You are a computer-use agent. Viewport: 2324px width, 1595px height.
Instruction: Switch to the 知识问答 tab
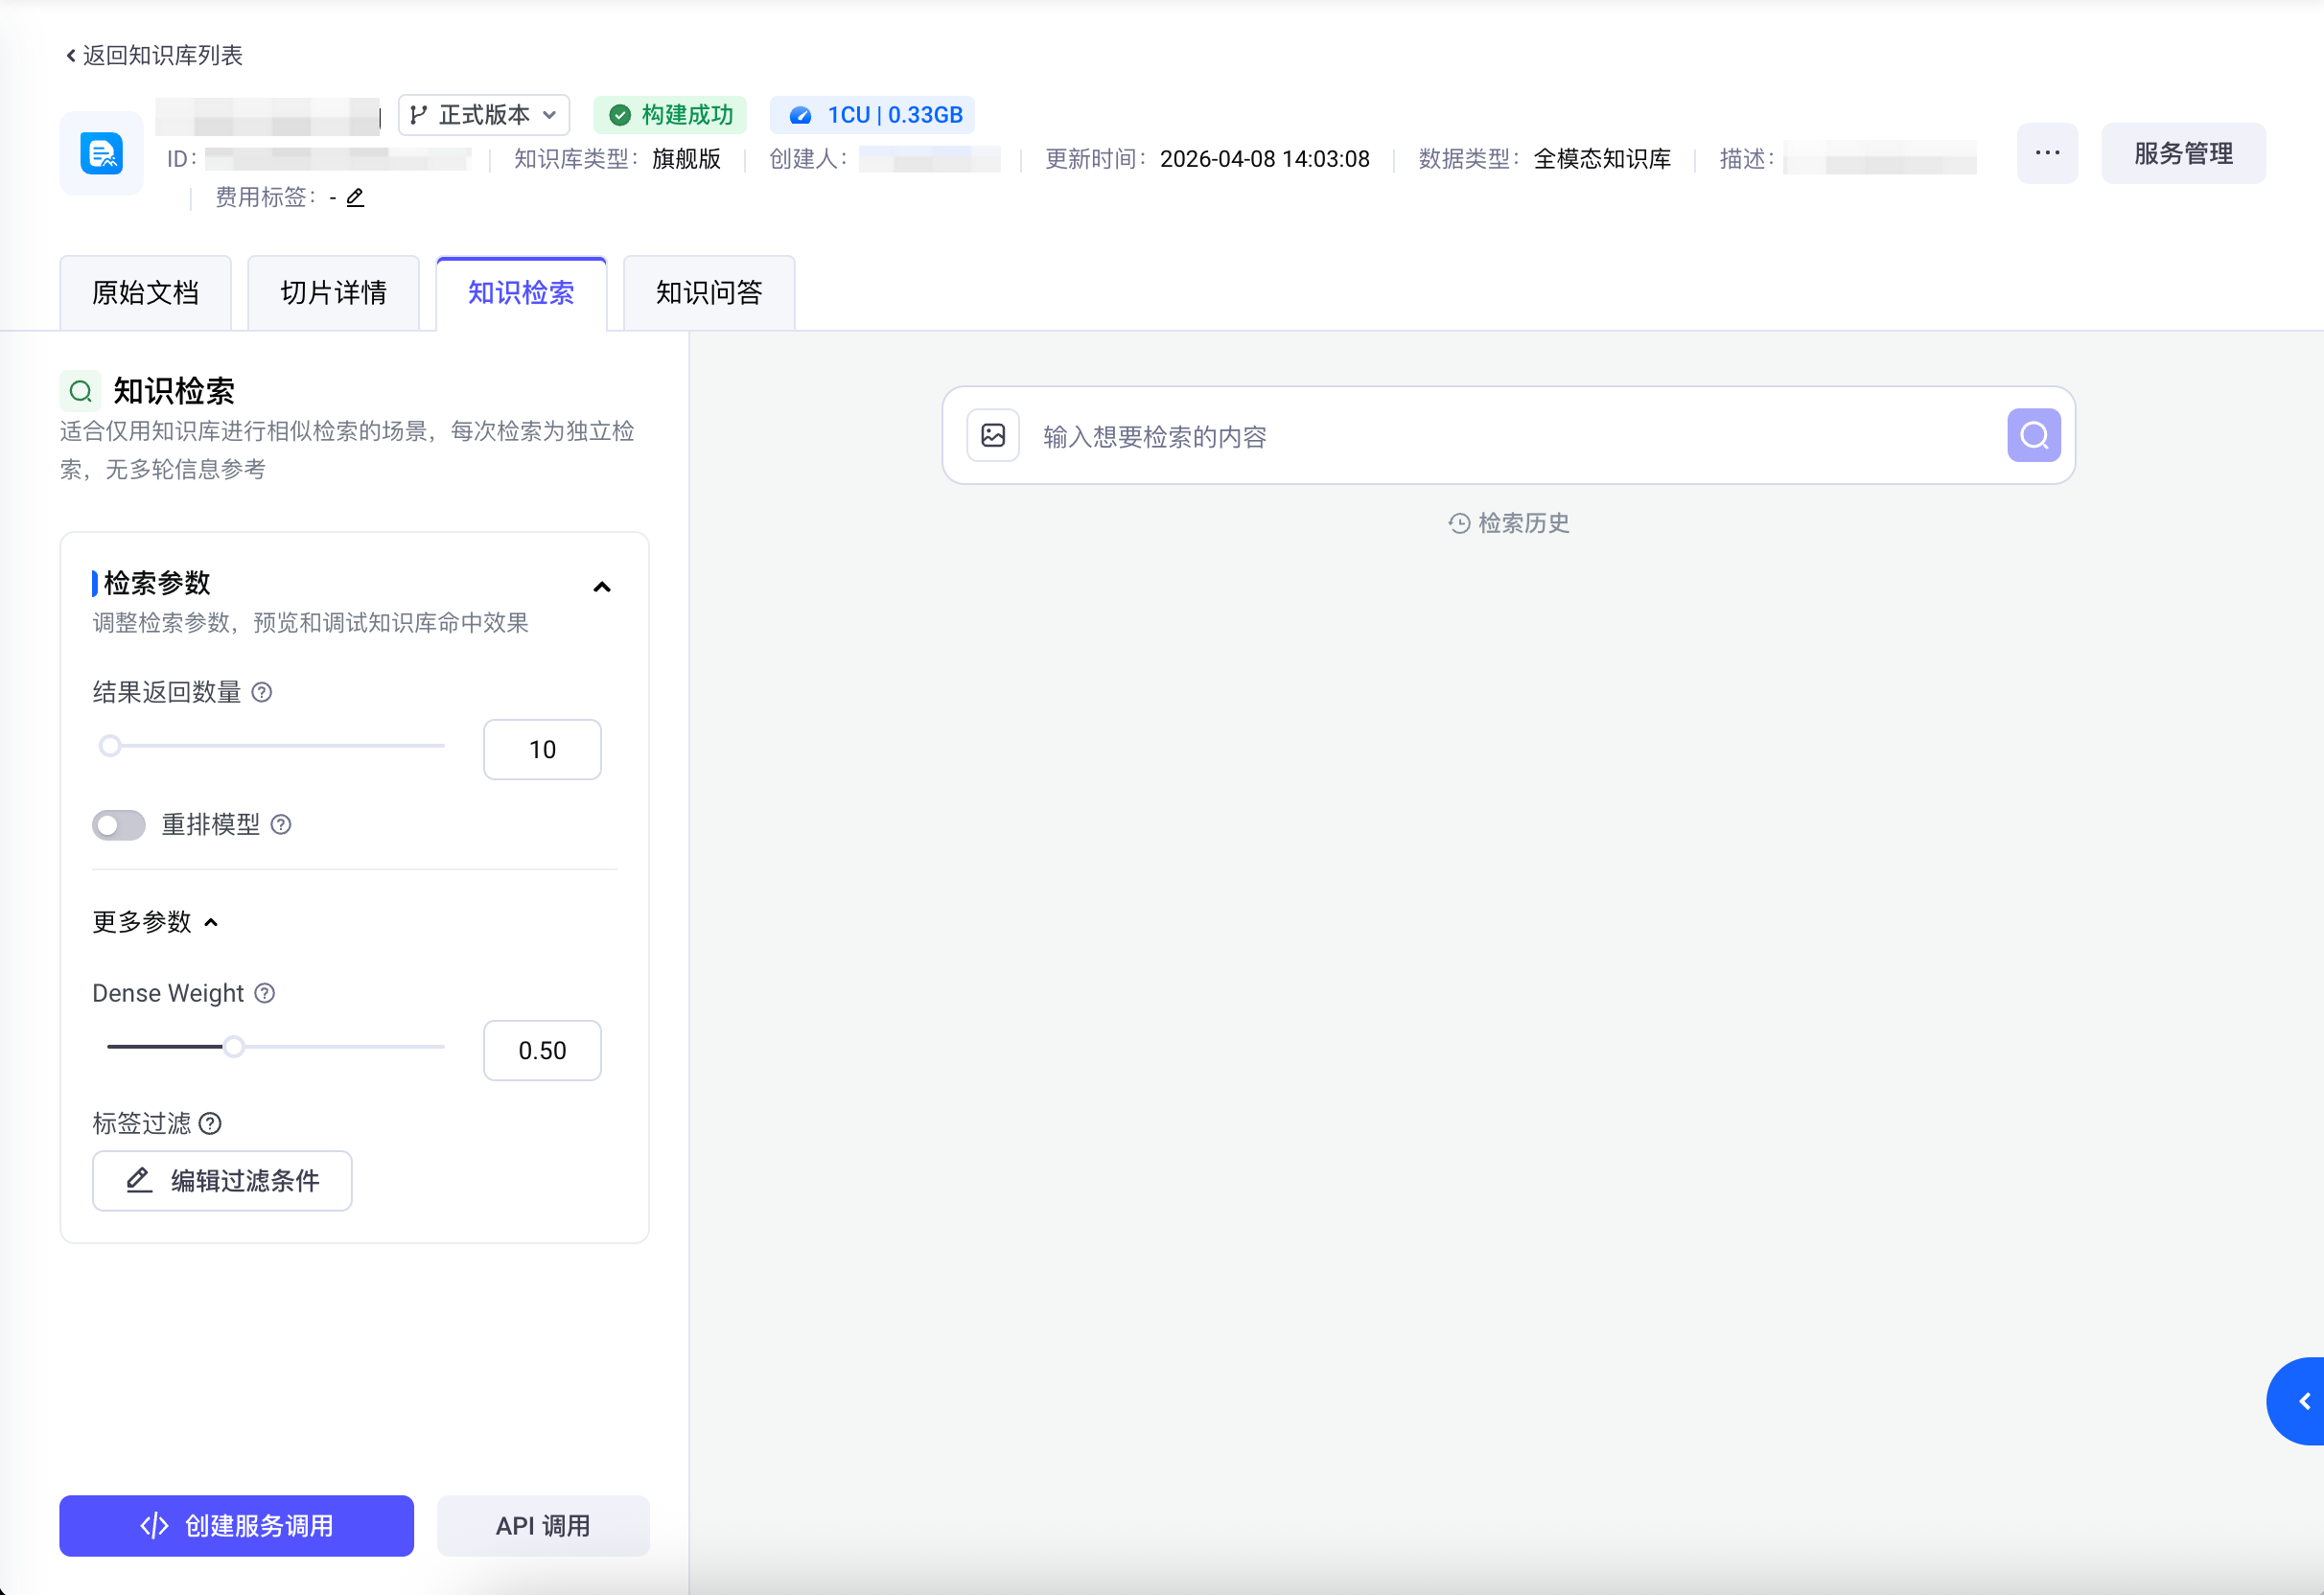click(x=709, y=292)
